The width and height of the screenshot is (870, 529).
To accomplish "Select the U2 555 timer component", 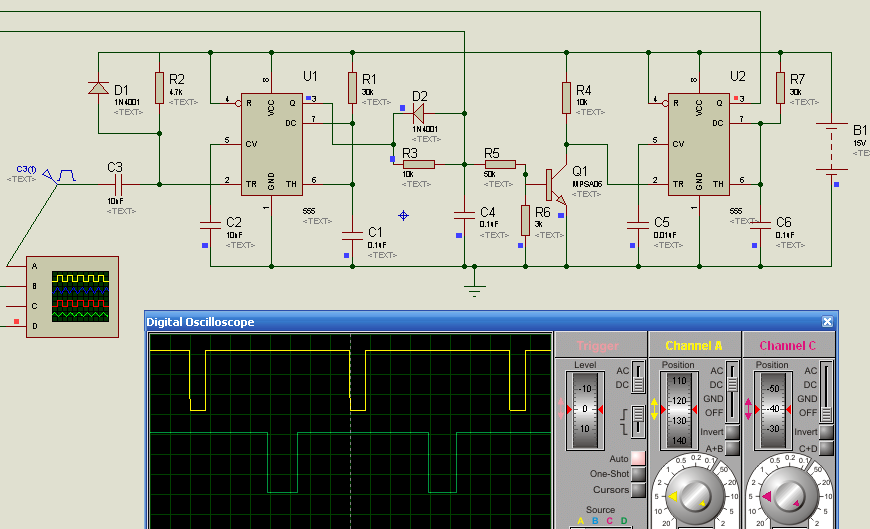I will [x=698, y=145].
